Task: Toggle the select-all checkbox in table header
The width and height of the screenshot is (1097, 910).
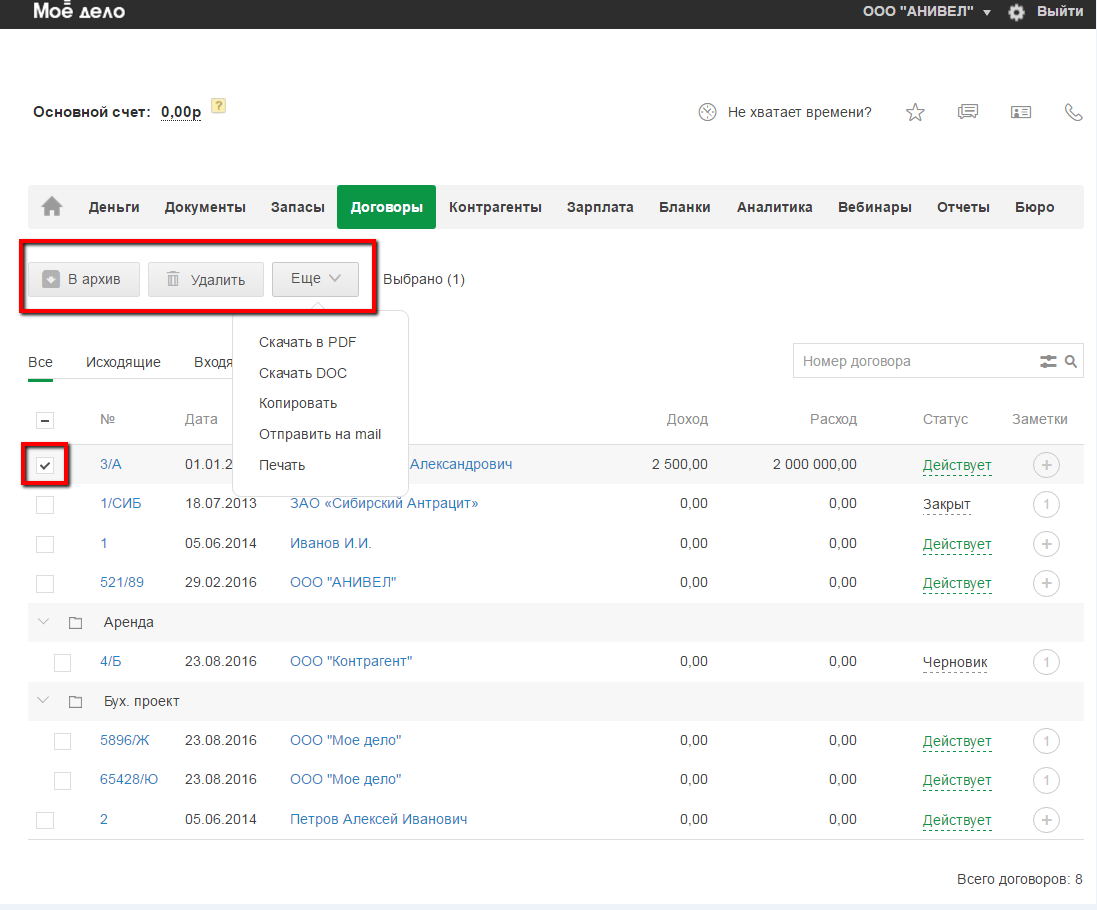Action: [45, 421]
